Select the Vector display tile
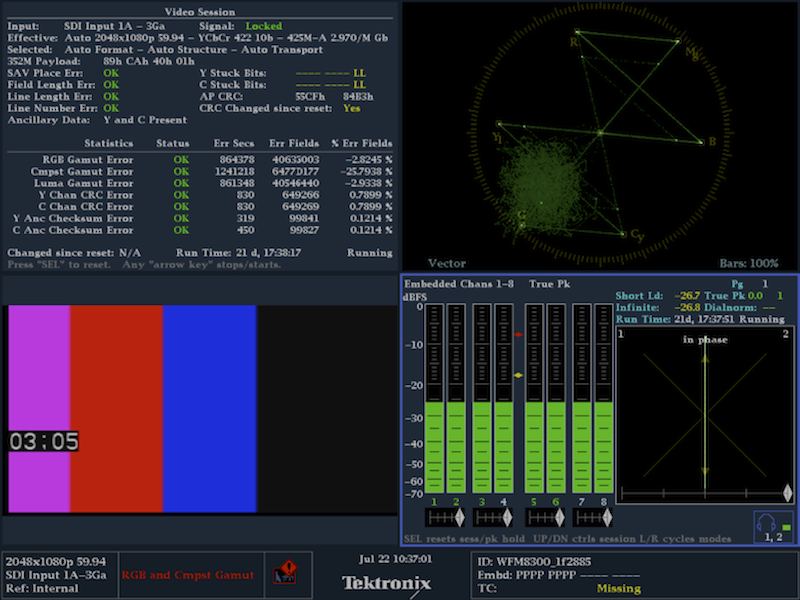Image resolution: width=800 pixels, height=600 pixels. click(x=599, y=135)
